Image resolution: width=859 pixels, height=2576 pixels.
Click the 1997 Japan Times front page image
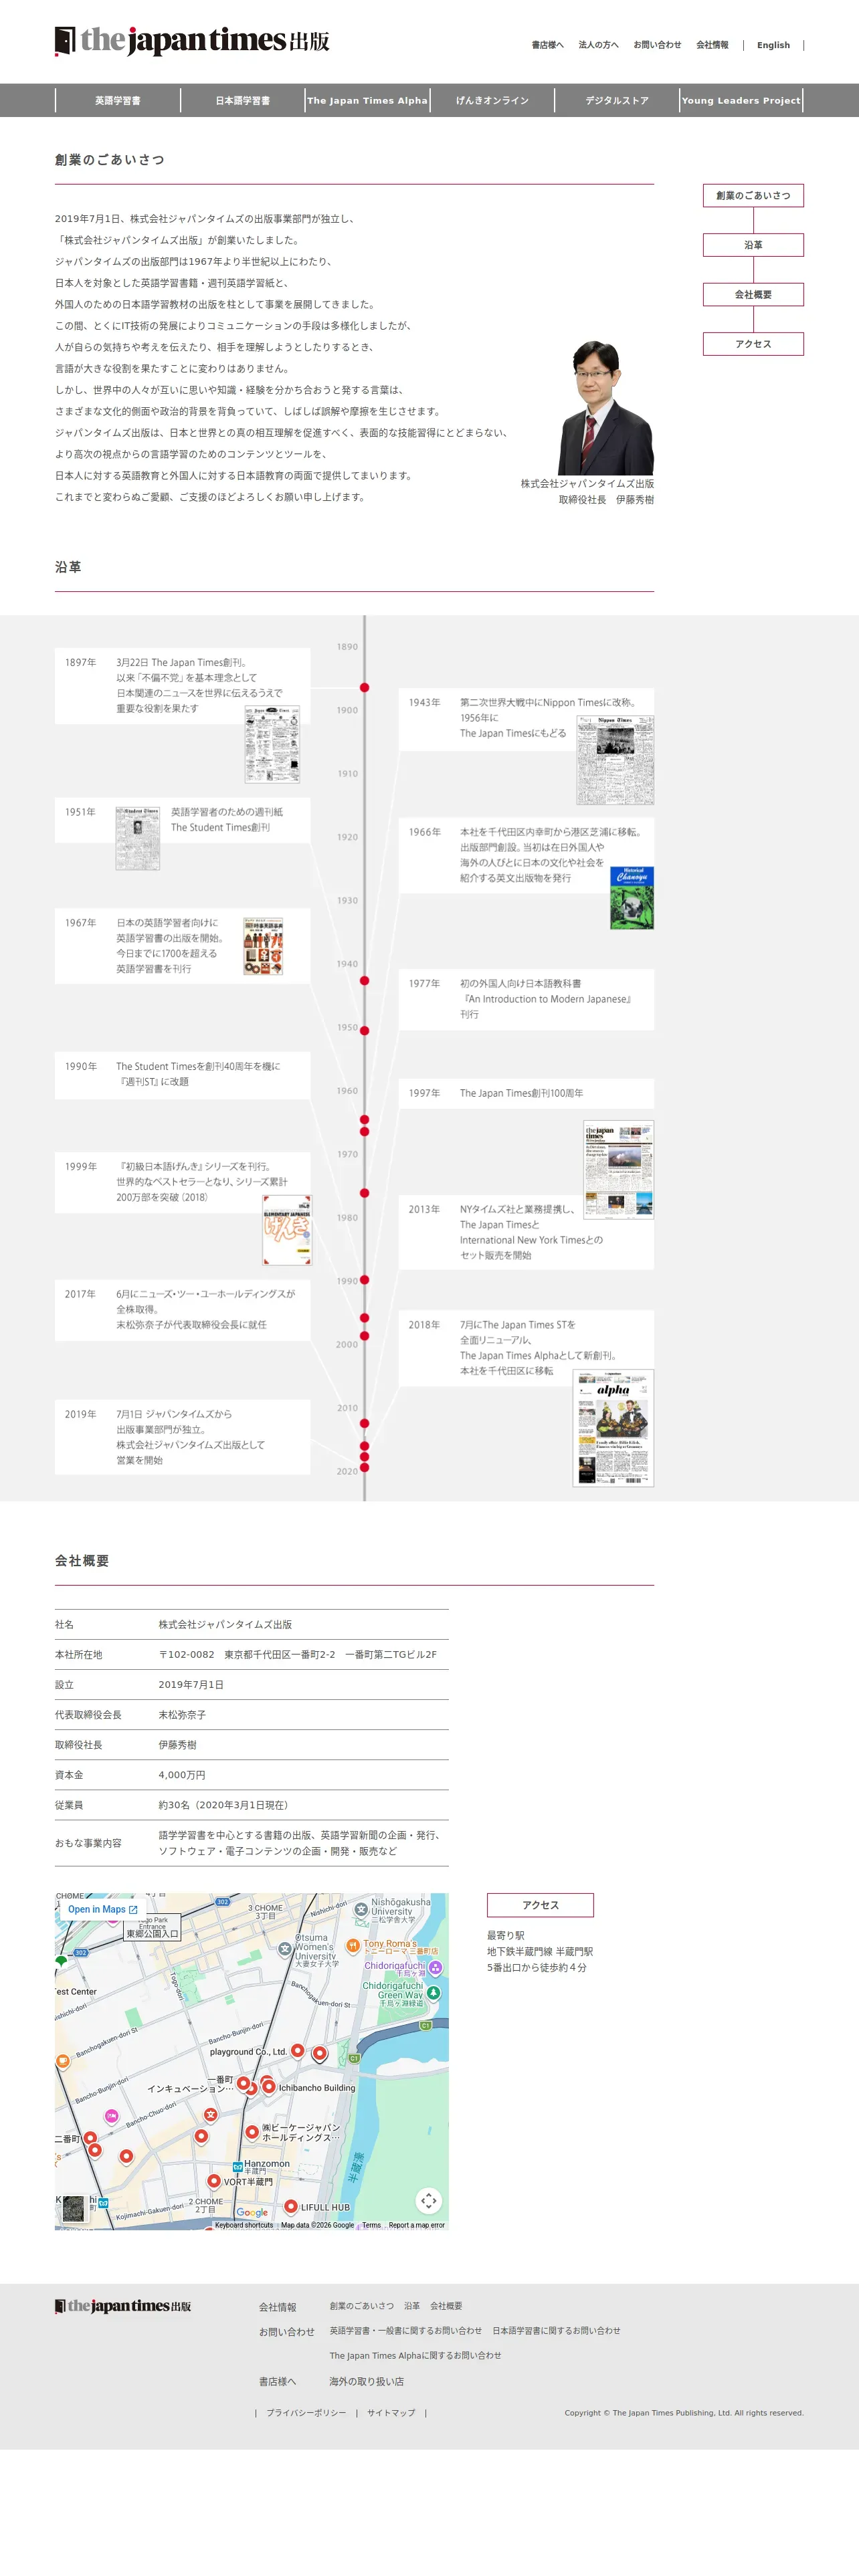(618, 1169)
